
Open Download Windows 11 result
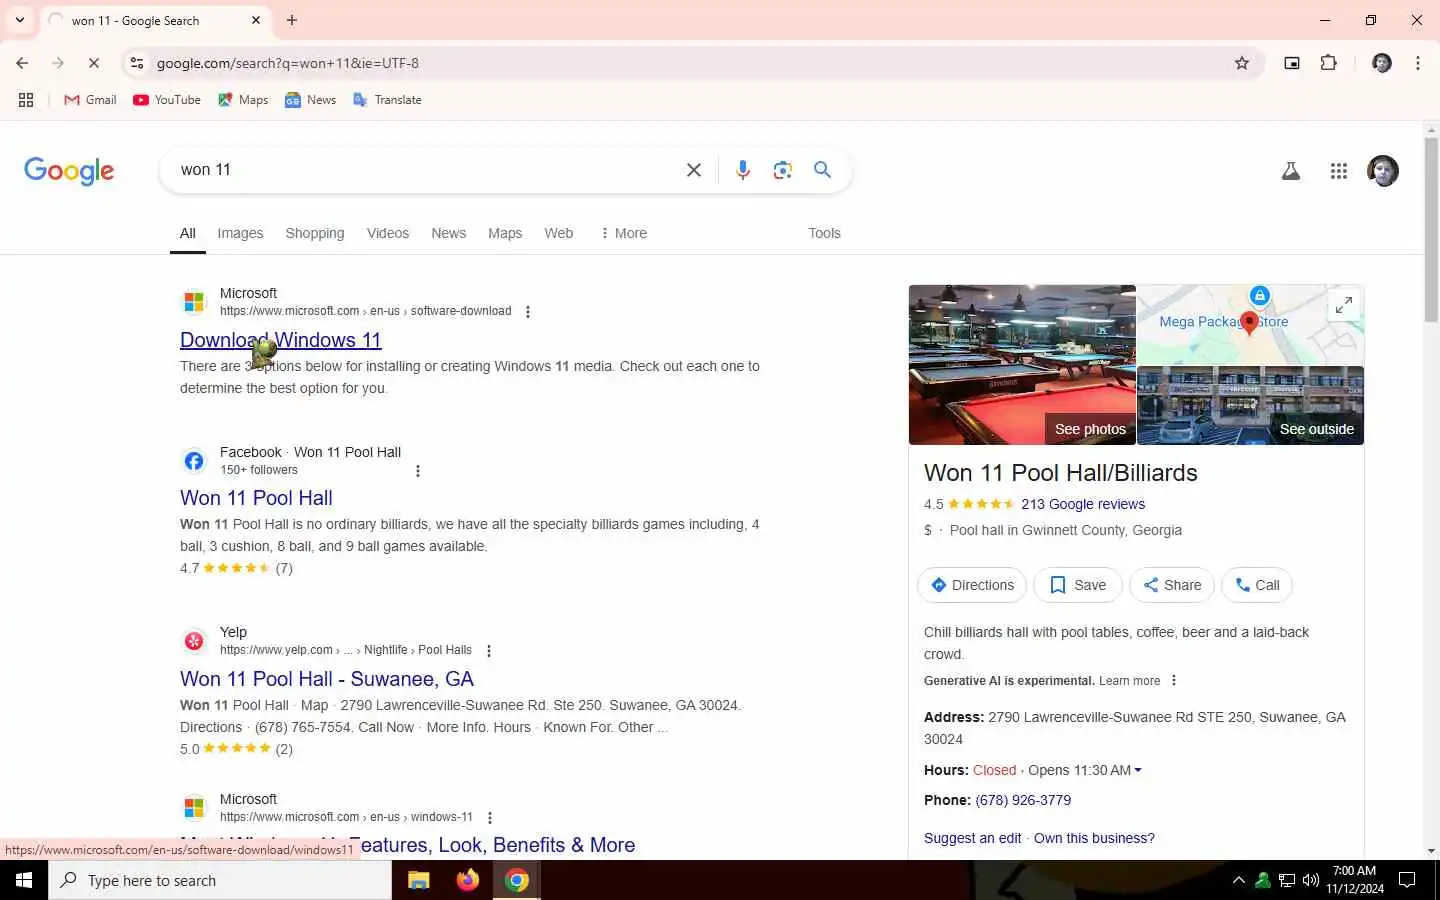tap(281, 340)
